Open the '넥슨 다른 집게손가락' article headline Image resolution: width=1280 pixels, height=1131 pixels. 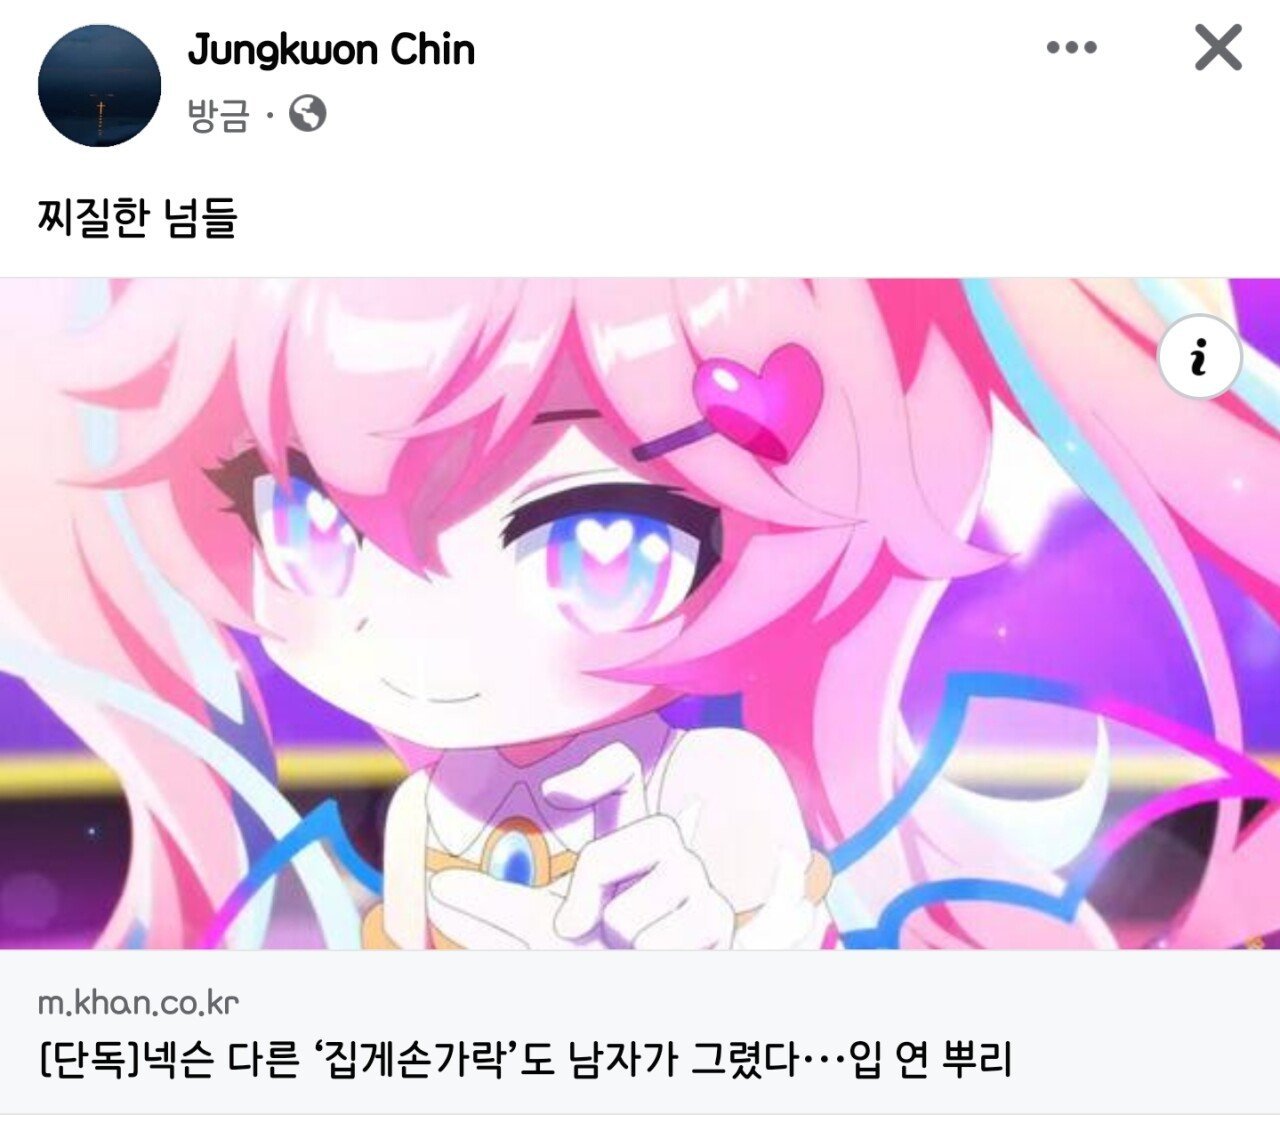coord(525,1060)
